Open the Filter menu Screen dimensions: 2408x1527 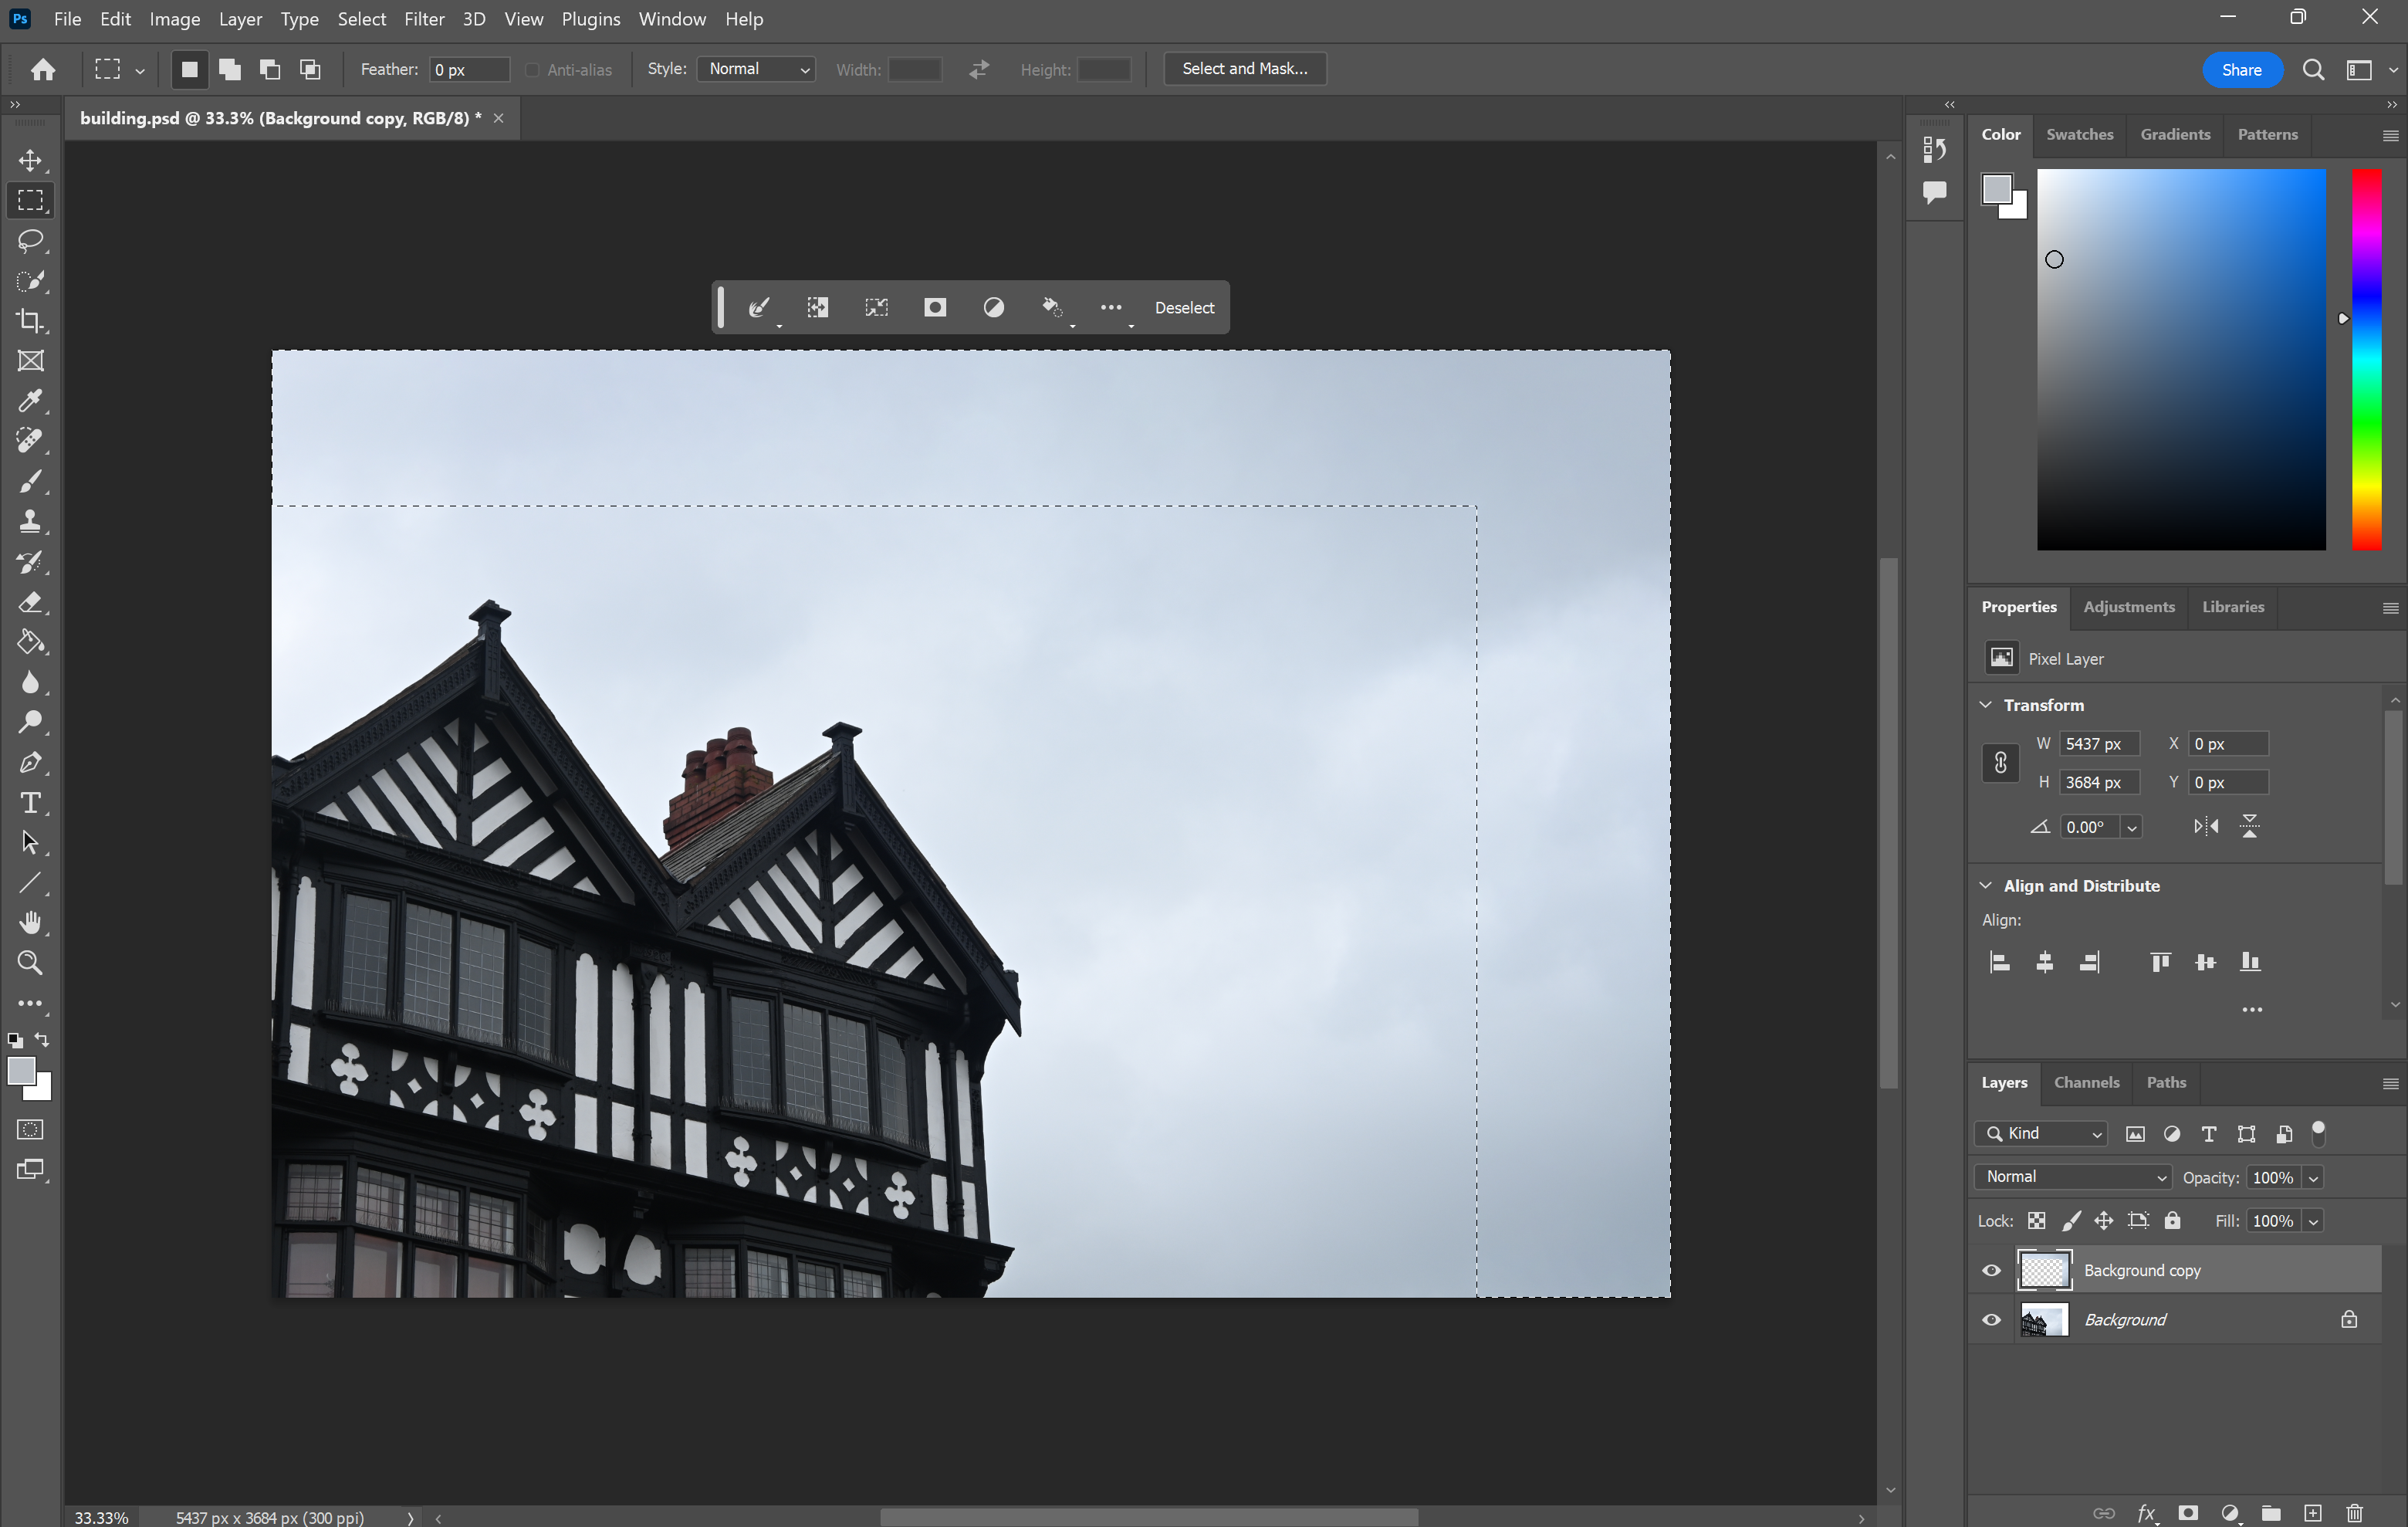424,19
